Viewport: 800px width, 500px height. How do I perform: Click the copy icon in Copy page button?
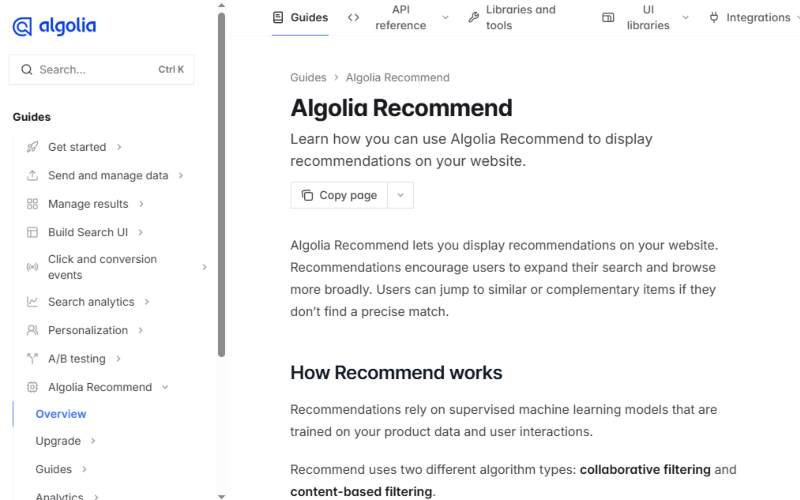click(x=307, y=195)
